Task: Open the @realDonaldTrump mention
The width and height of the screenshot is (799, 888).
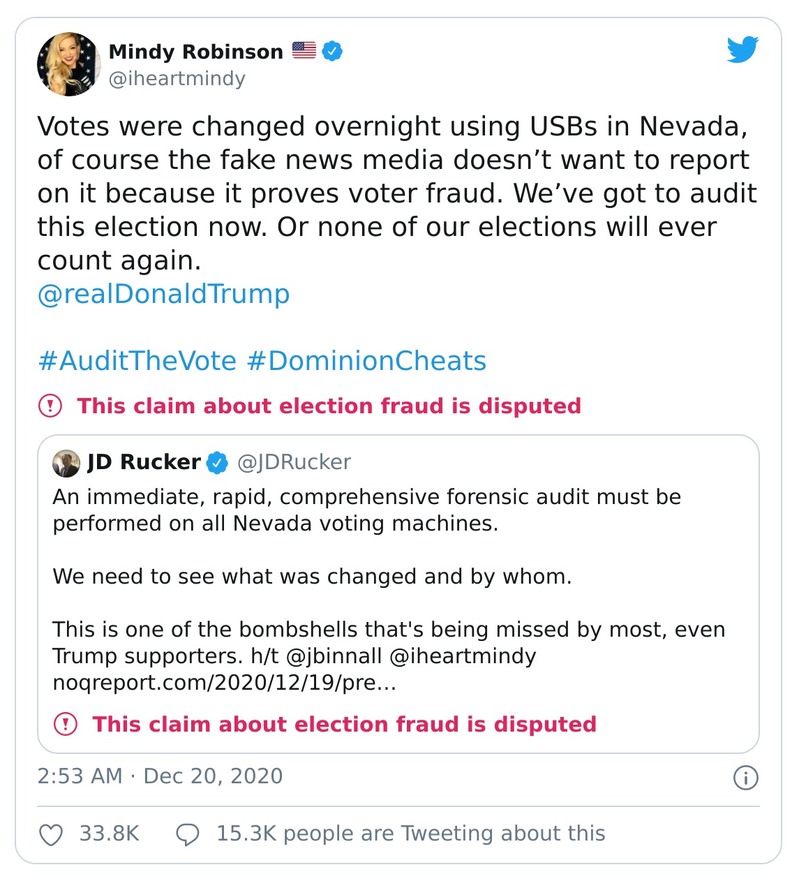Action: tap(163, 294)
